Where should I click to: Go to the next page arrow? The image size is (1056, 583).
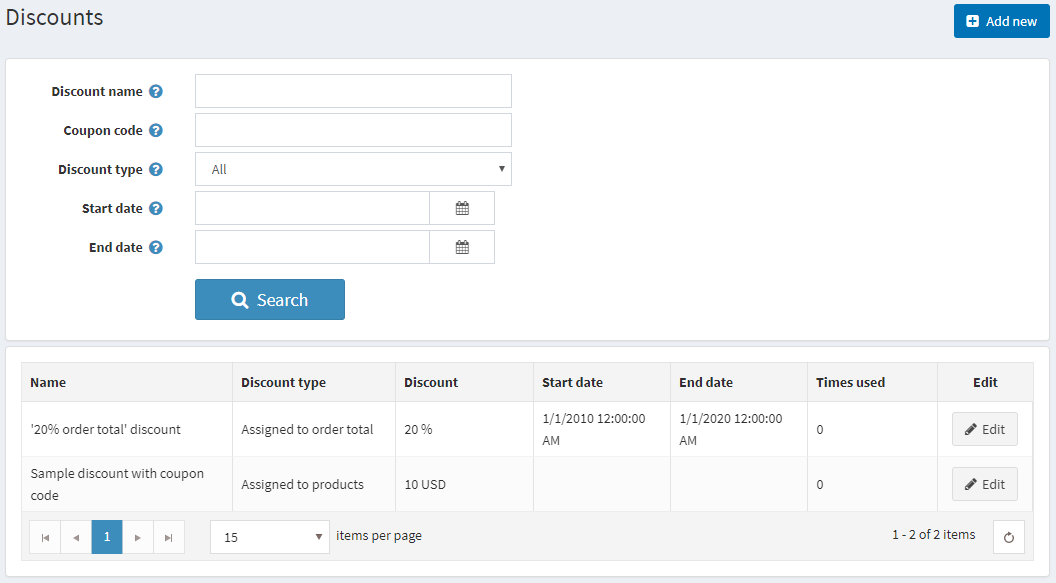[138, 537]
